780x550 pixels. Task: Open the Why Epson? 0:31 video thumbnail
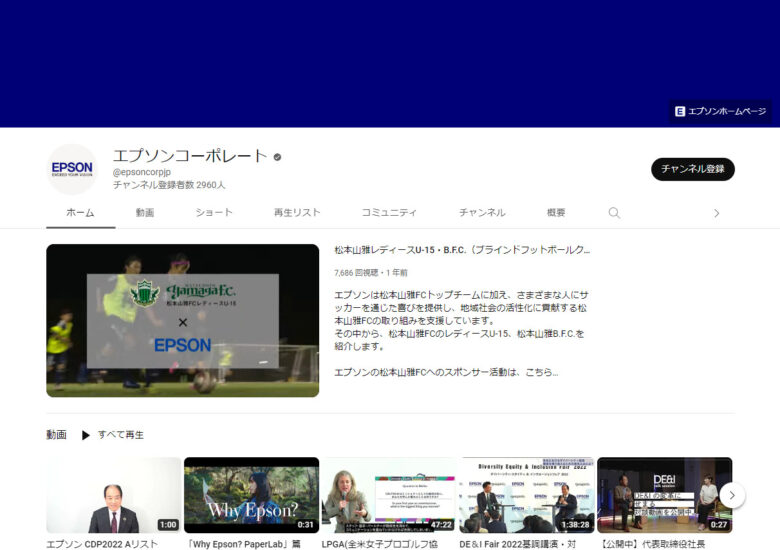coord(252,495)
